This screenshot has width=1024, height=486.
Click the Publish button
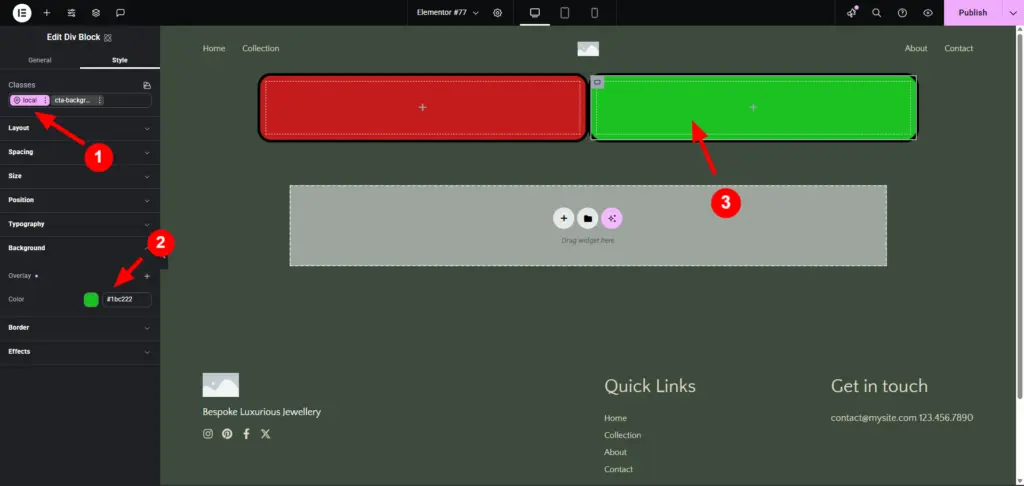click(972, 12)
